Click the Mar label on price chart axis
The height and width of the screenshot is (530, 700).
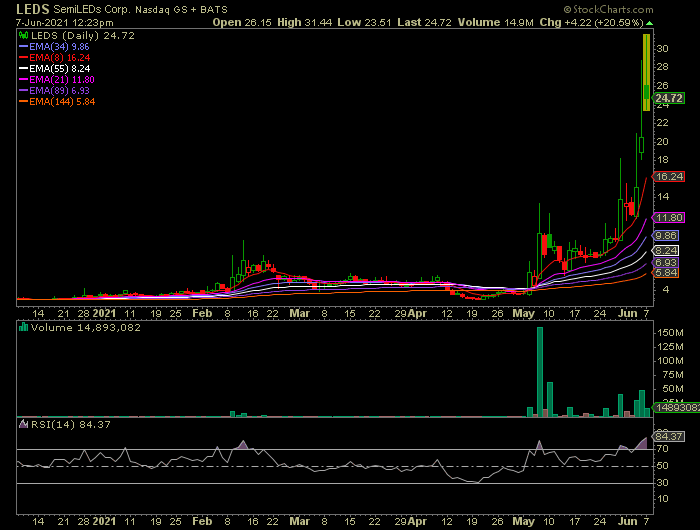click(299, 313)
